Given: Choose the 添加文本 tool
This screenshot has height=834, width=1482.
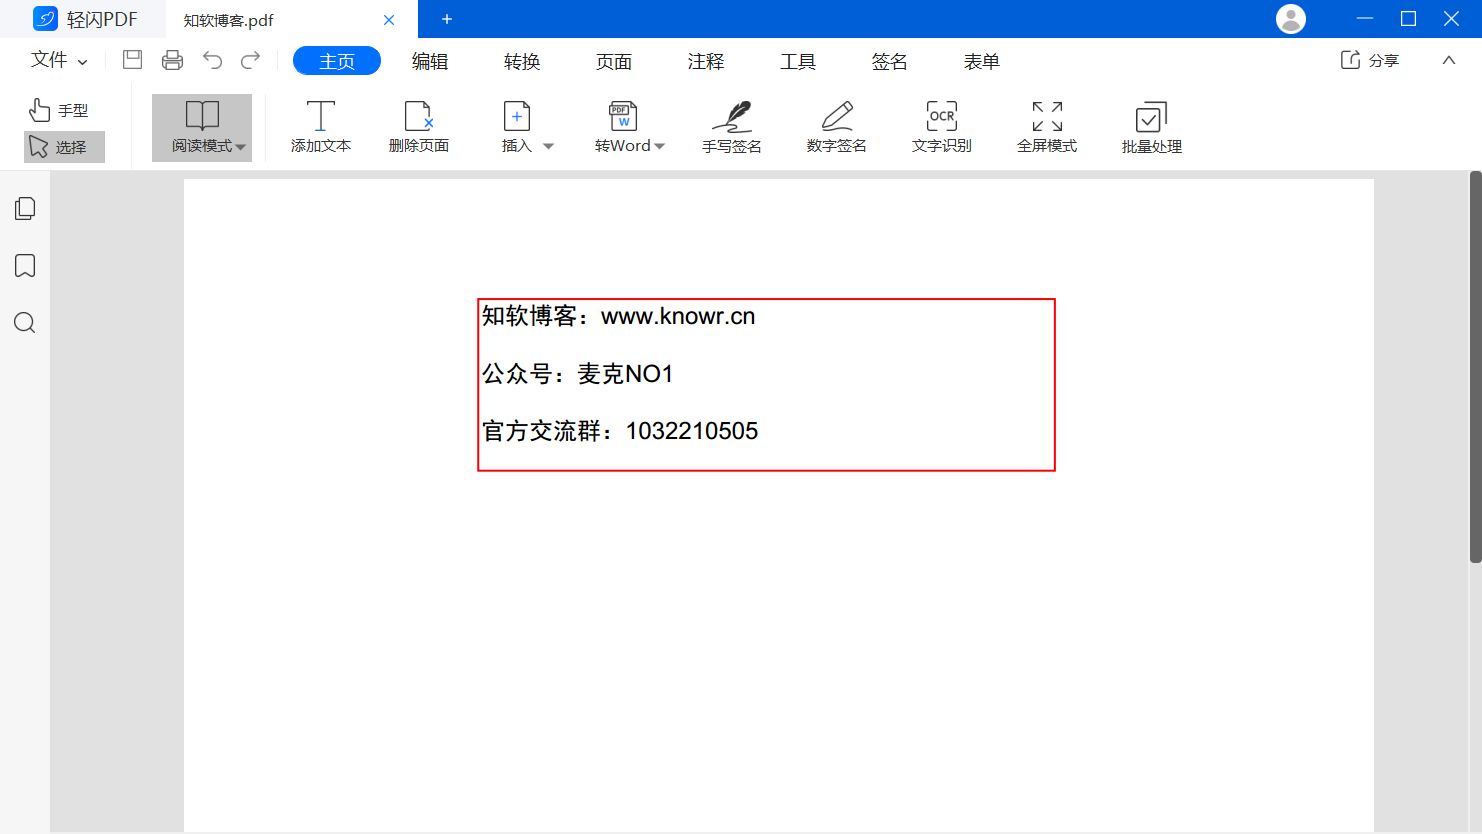Looking at the screenshot, I should tap(321, 127).
